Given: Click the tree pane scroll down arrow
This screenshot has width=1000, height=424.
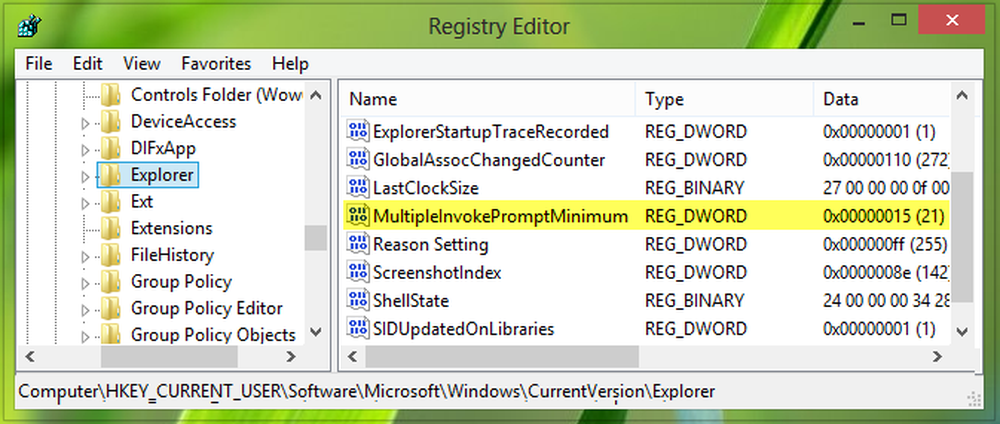Looking at the screenshot, I should 316,332.
